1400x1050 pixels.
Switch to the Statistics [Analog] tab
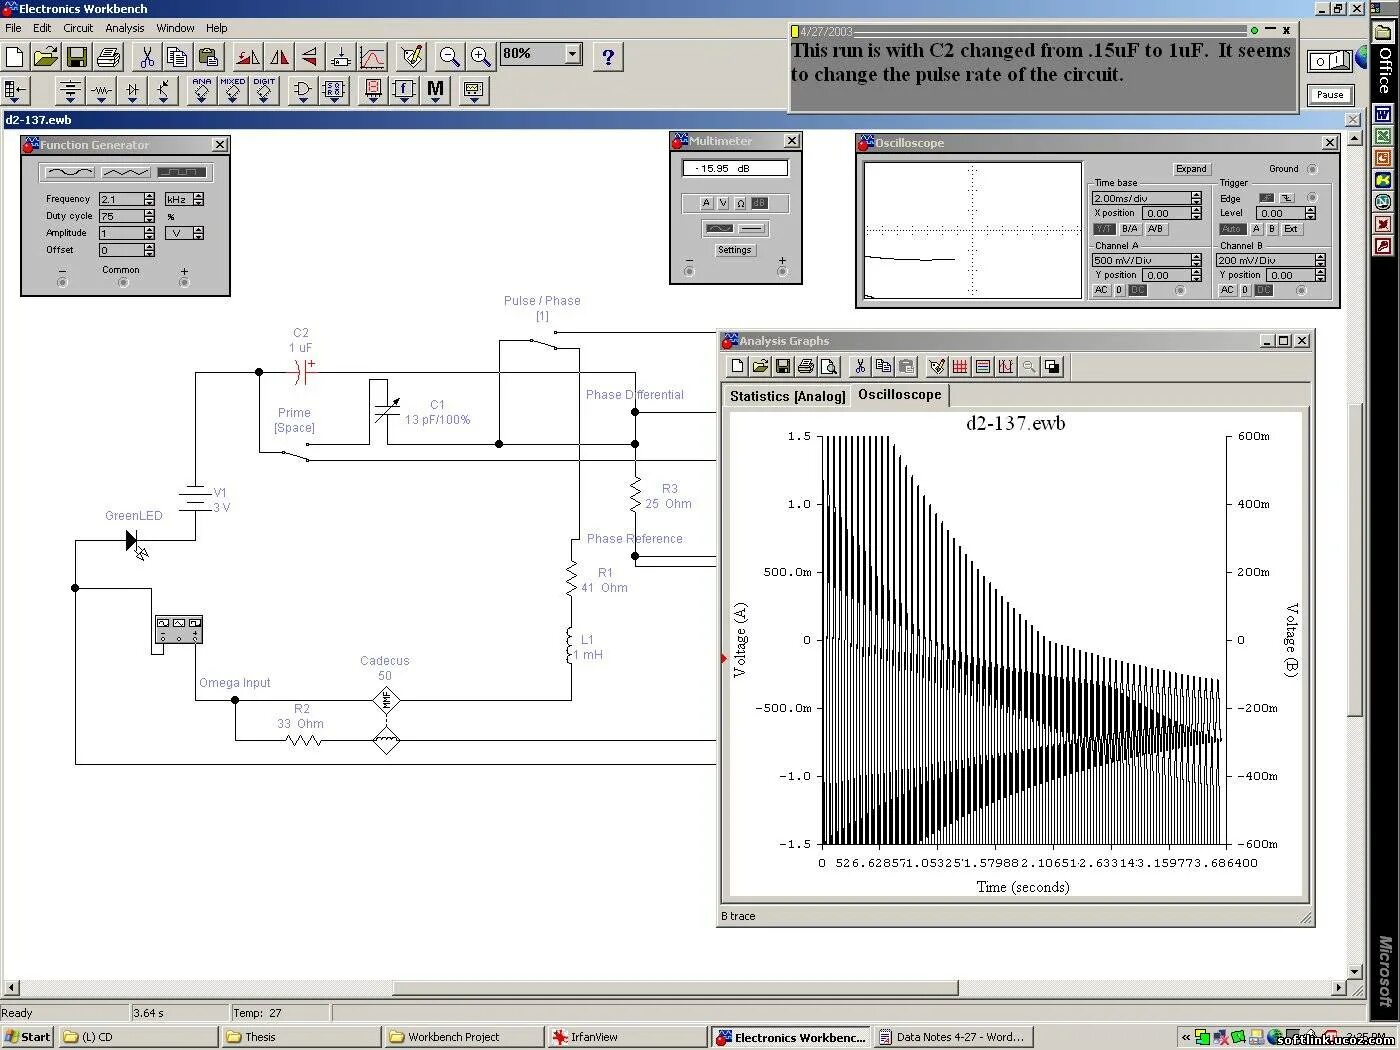click(787, 396)
